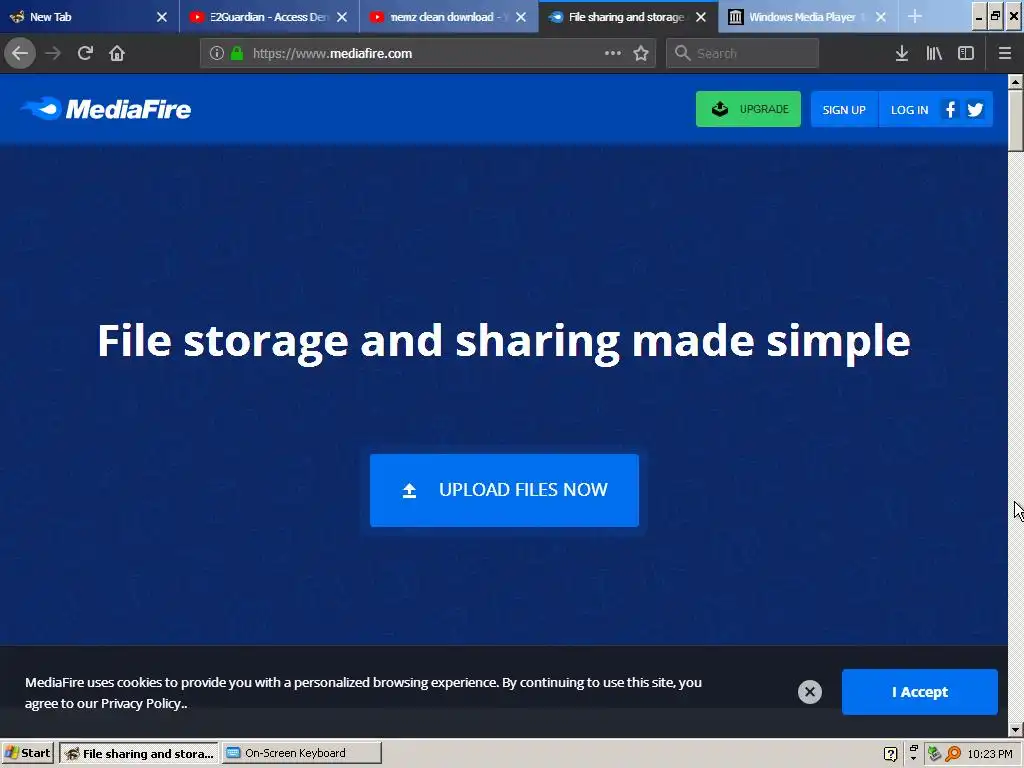This screenshot has height=768, width=1024.
Task: Accept cookies with I Accept button
Action: pos(920,692)
